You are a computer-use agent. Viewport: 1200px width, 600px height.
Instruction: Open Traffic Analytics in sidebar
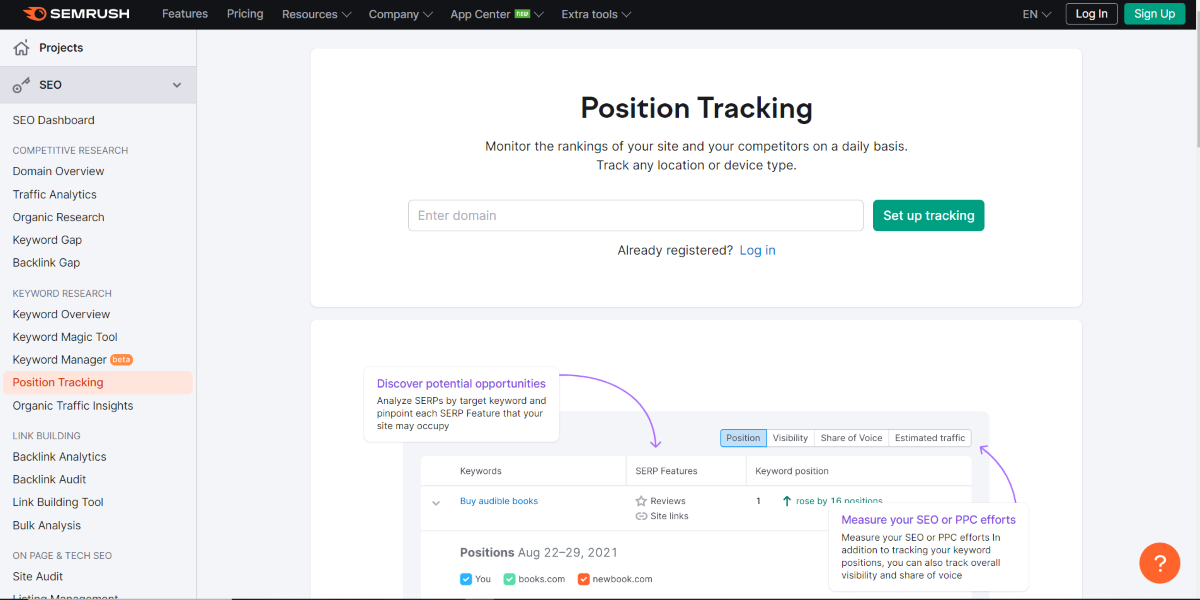tap(54, 194)
